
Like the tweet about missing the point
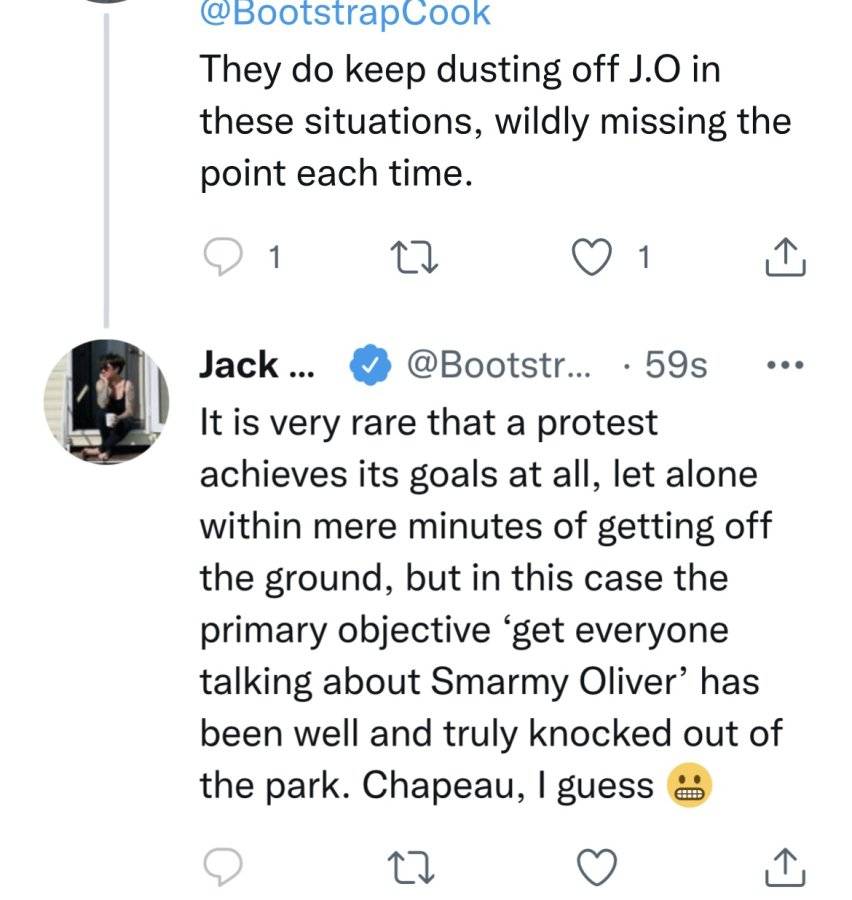pyautogui.click(x=592, y=257)
